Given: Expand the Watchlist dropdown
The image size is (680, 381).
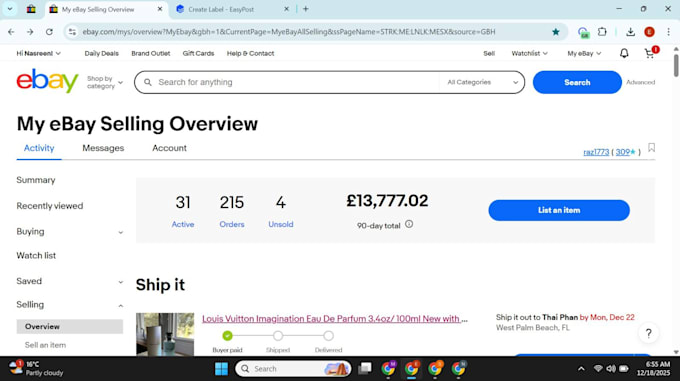Looking at the screenshot, I should pos(529,53).
